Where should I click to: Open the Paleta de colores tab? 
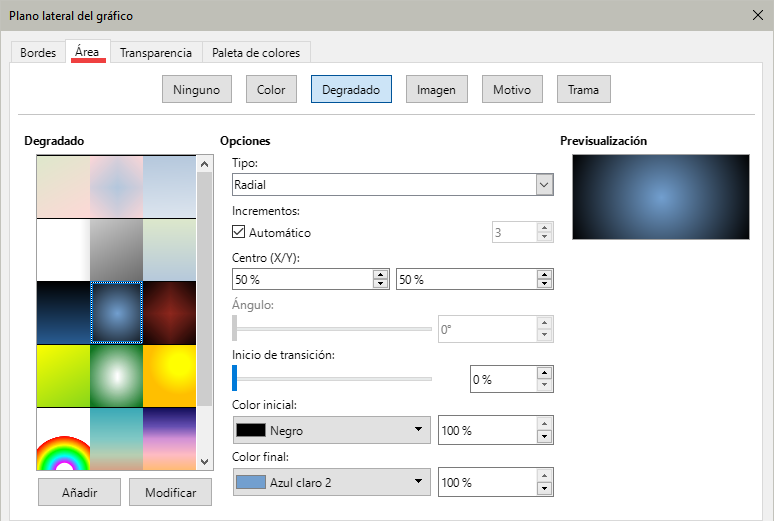point(256,53)
